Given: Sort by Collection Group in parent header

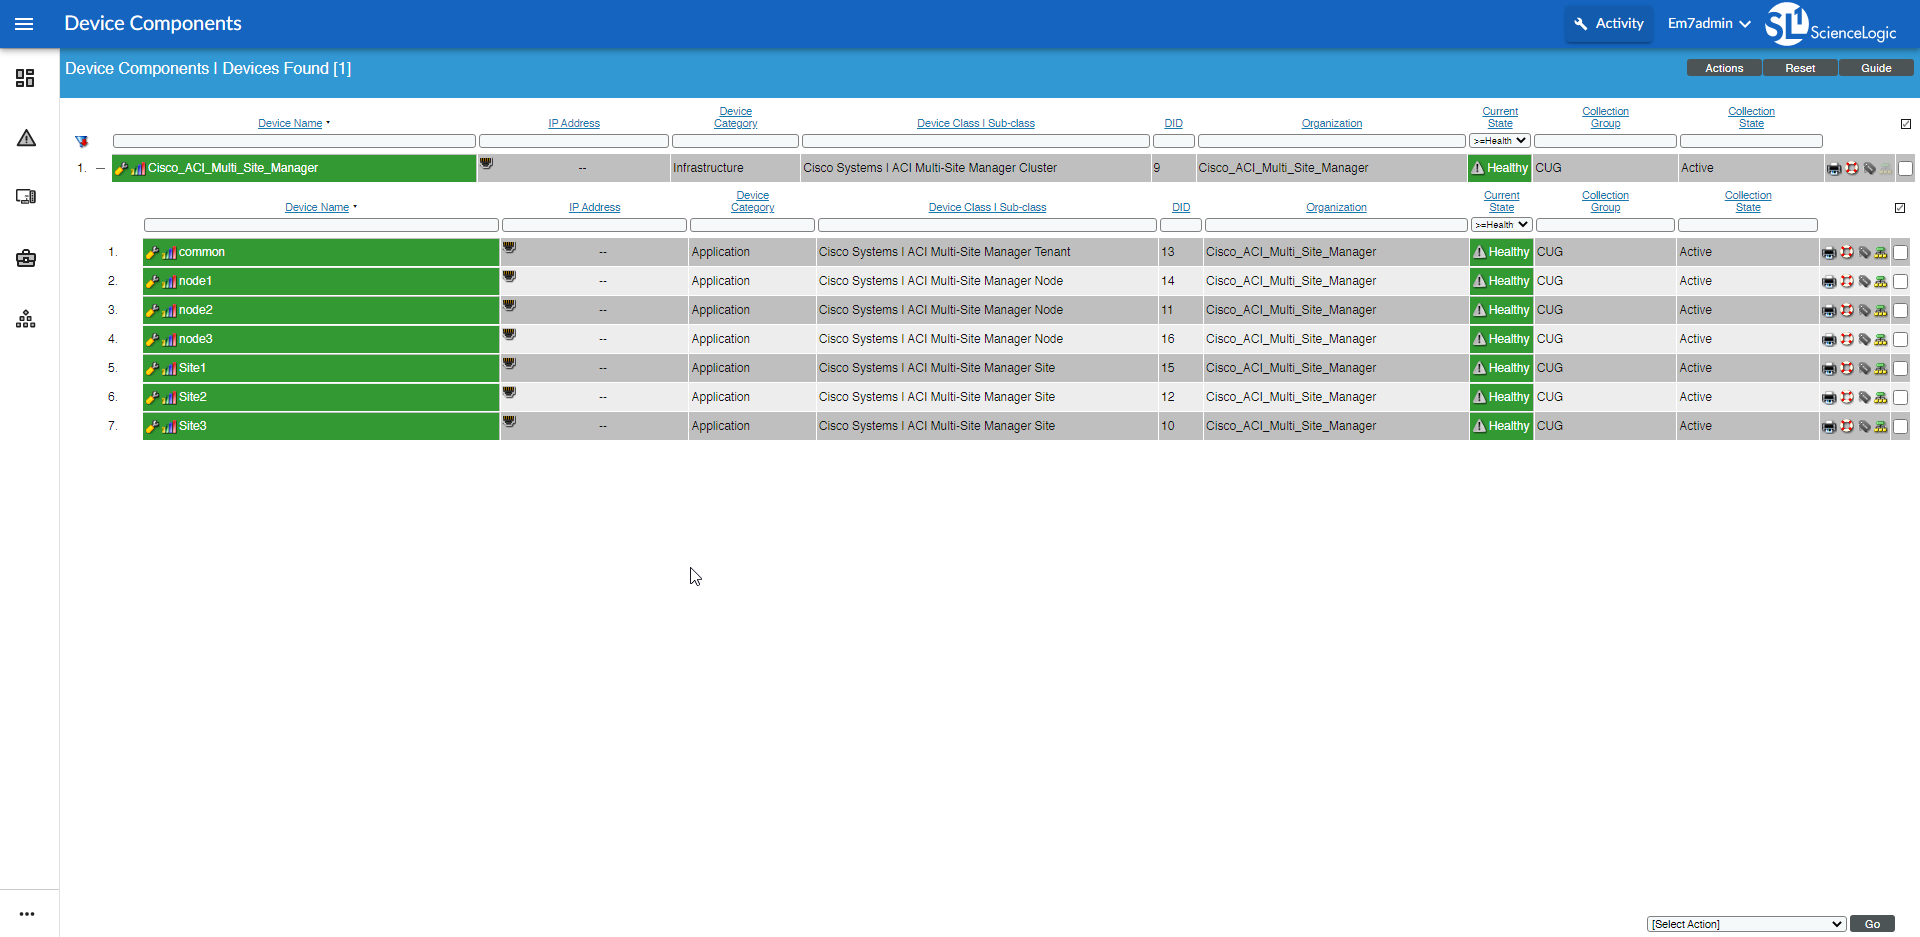Looking at the screenshot, I should [x=1605, y=118].
